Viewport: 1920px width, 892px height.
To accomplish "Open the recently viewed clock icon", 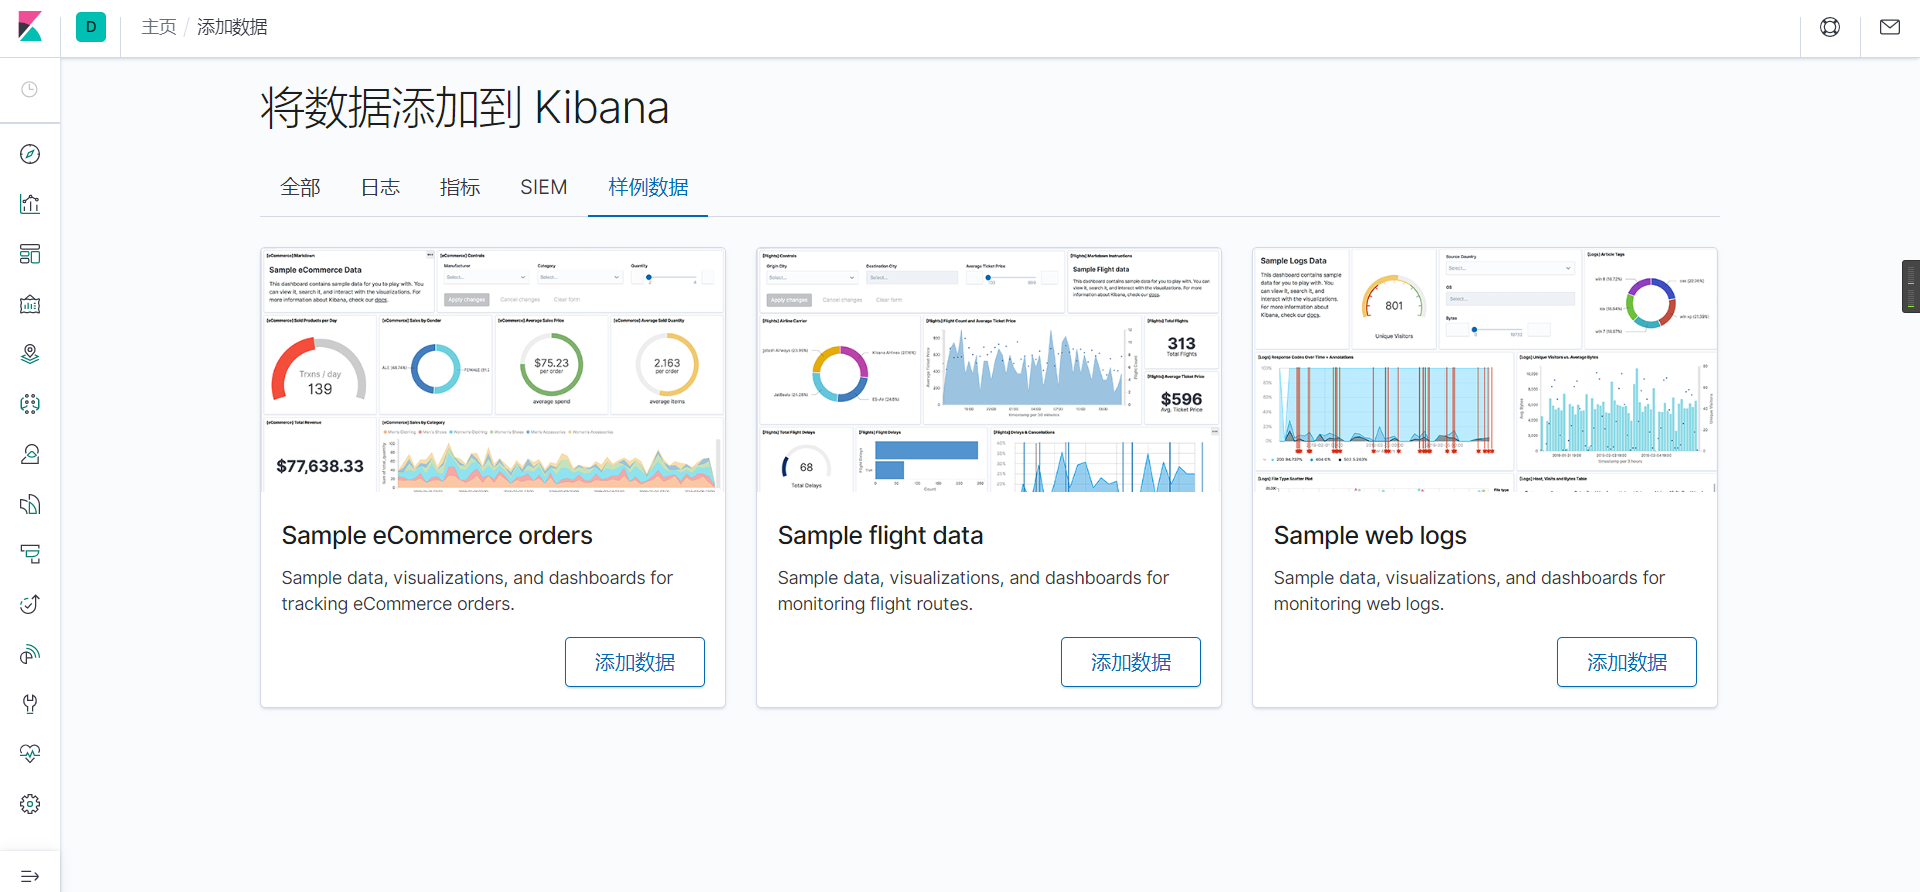I will point(30,89).
